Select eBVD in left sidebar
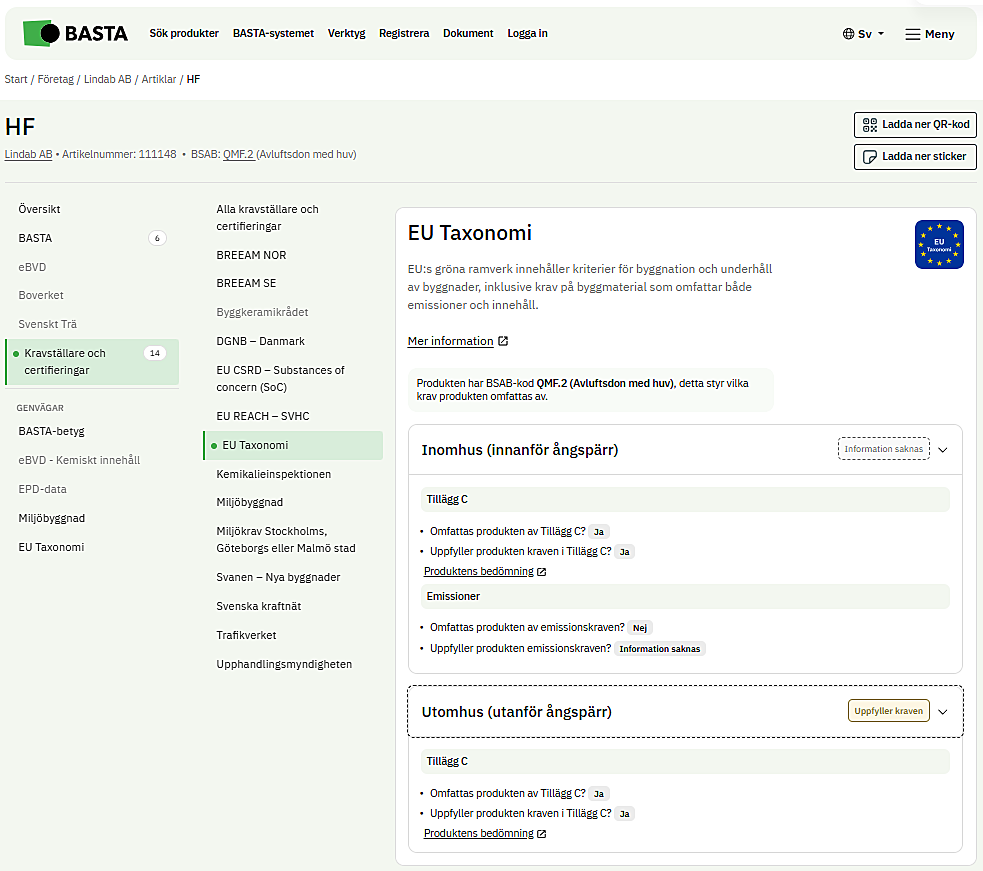The width and height of the screenshot is (983, 871). click(x=32, y=267)
